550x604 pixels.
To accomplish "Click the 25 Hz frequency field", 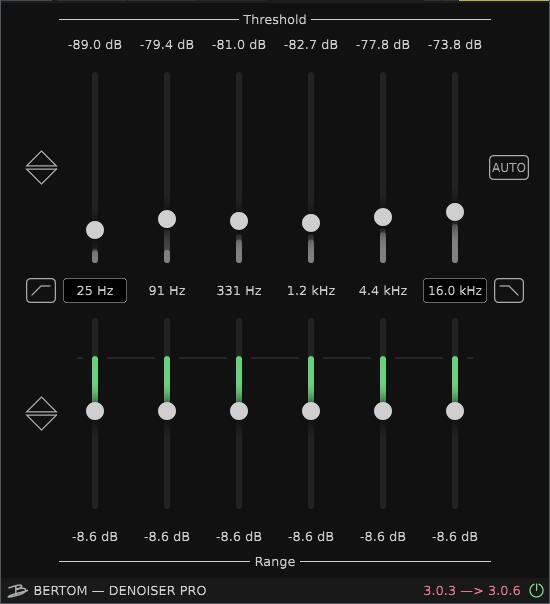I will click(x=95, y=290).
